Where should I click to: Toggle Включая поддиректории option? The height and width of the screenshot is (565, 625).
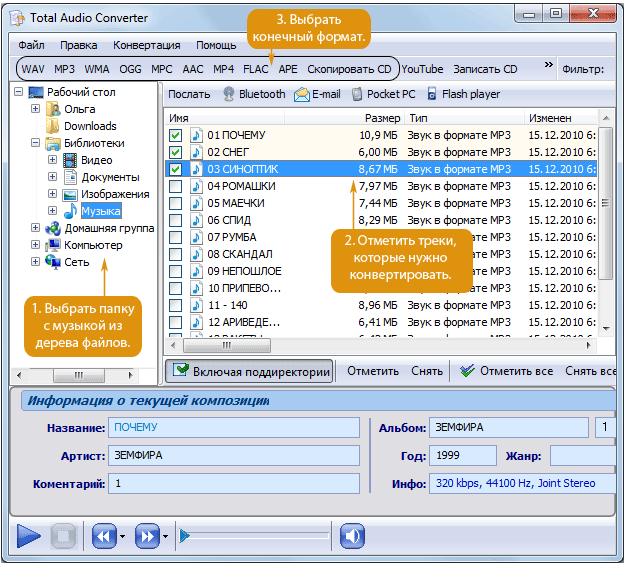click(249, 372)
